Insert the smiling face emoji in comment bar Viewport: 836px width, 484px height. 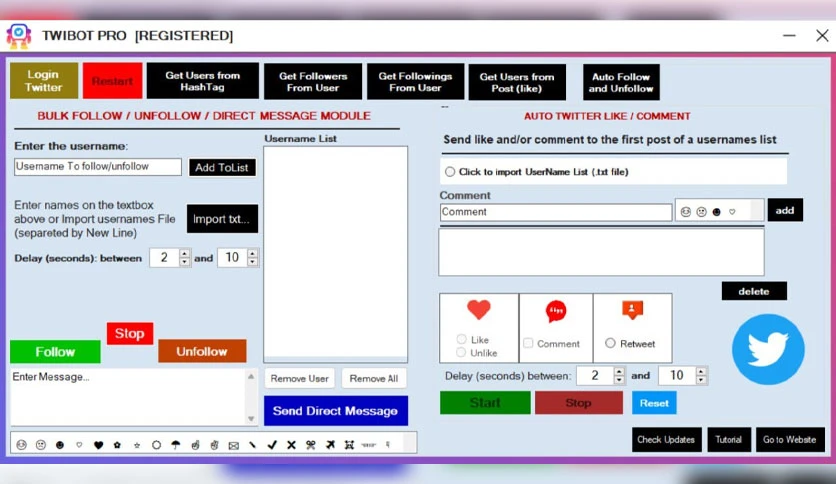(x=686, y=212)
